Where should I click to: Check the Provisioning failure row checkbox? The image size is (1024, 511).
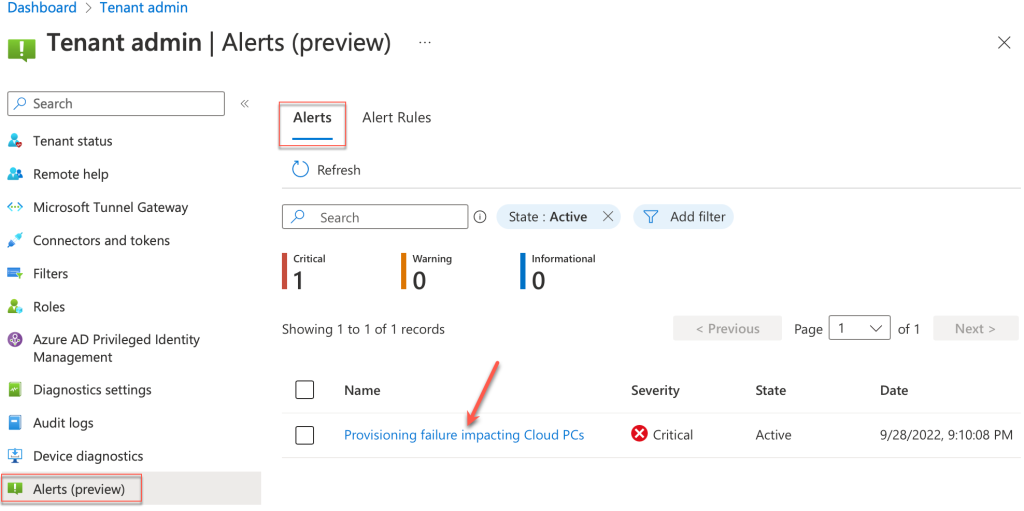point(304,435)
